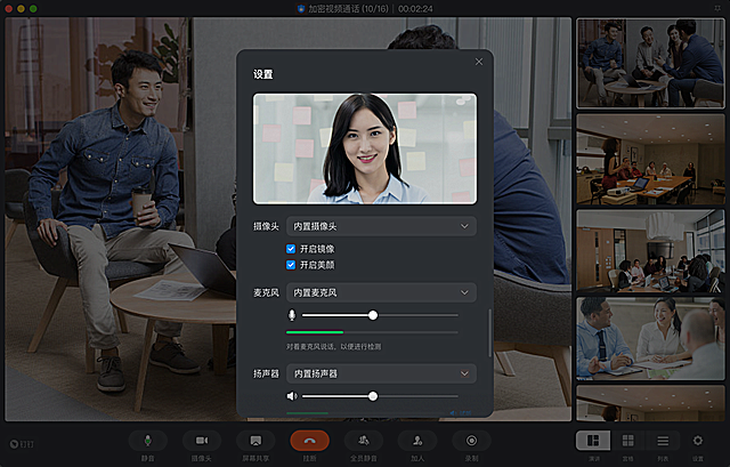Mute all participants (全员静音)
730x467 pixels.
(364, 440)
